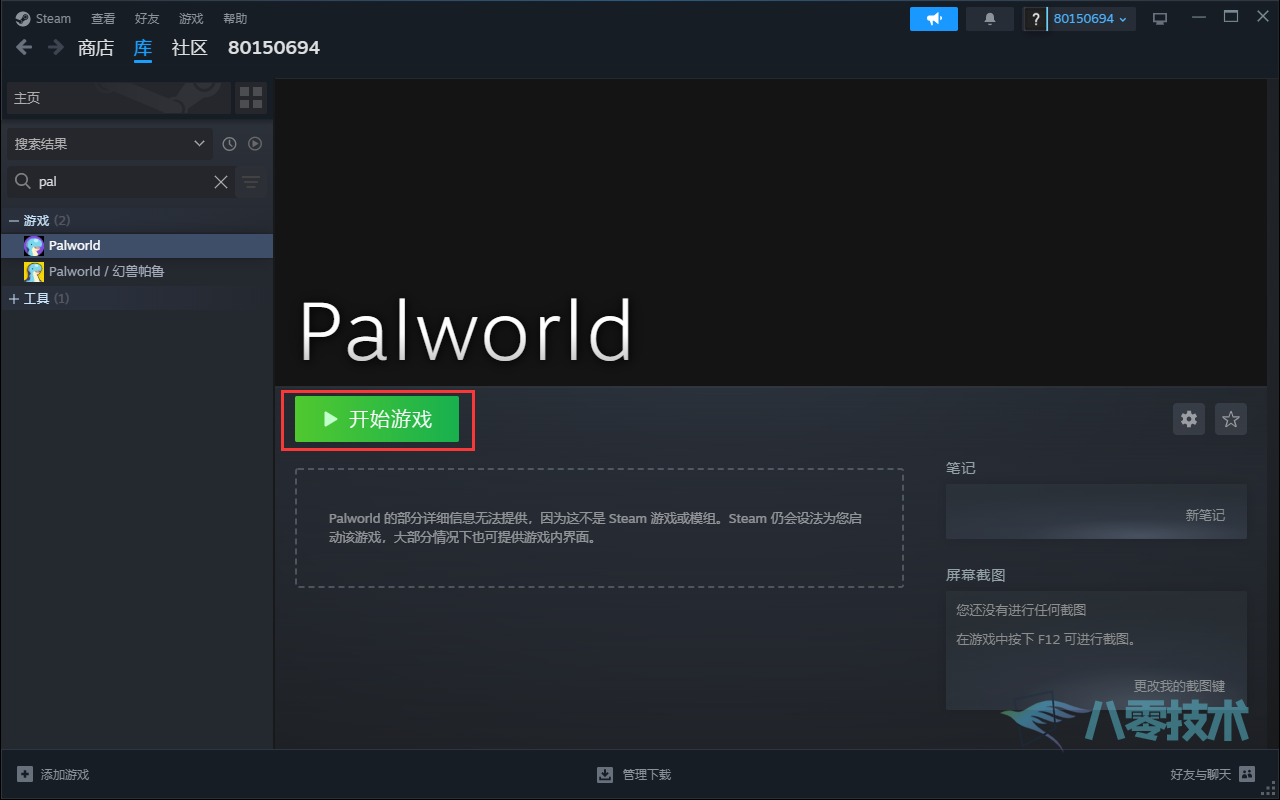The image size is (1280, 800).
Task: Toggle the collections grid view icon
Action: (x=251, y=98)
